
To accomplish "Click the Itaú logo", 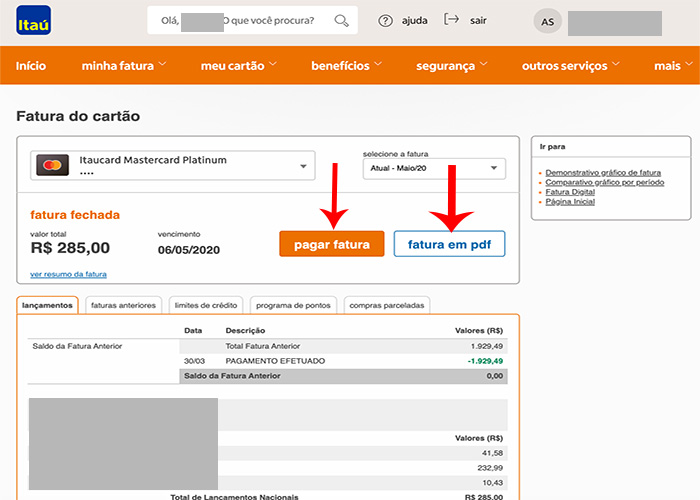I will click(33, 20).
